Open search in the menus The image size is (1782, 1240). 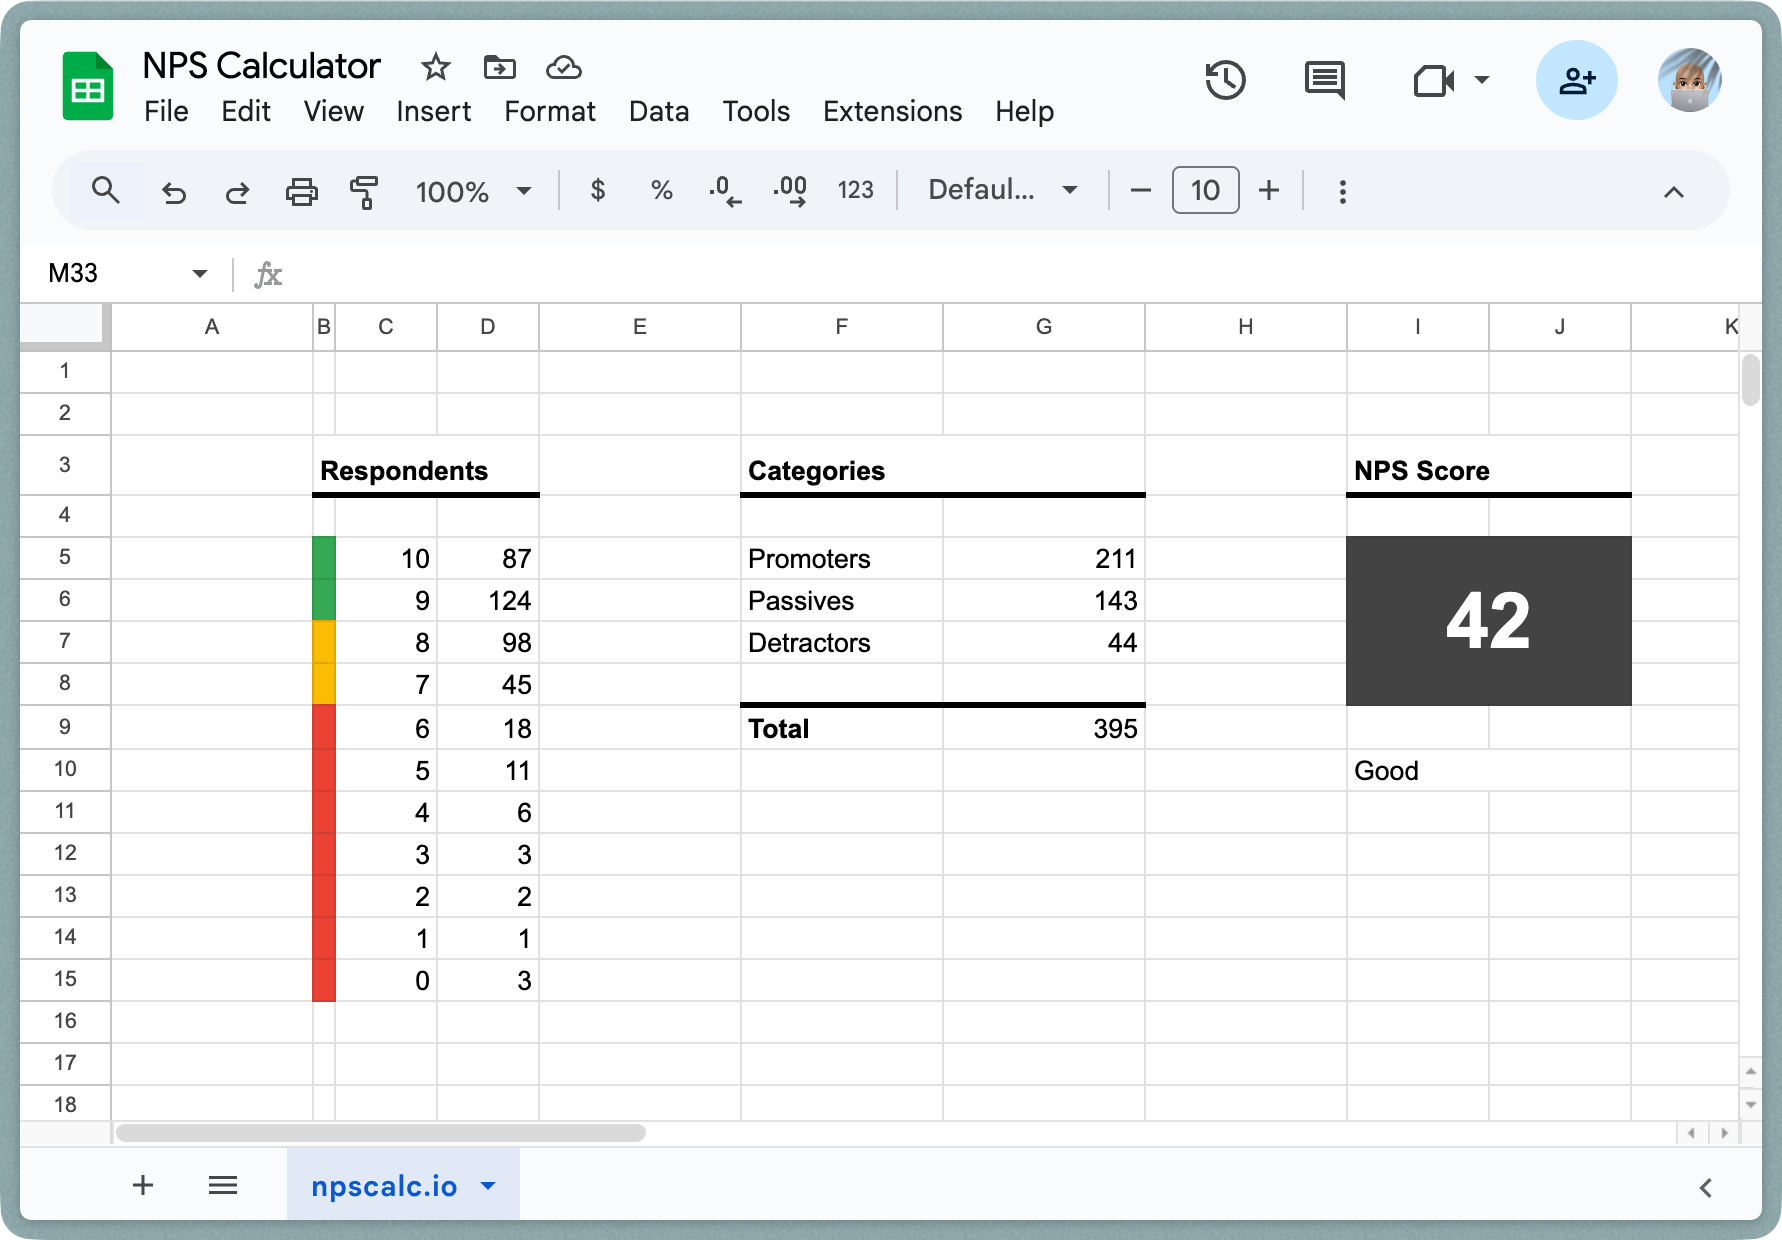click(x=106, y=190)
